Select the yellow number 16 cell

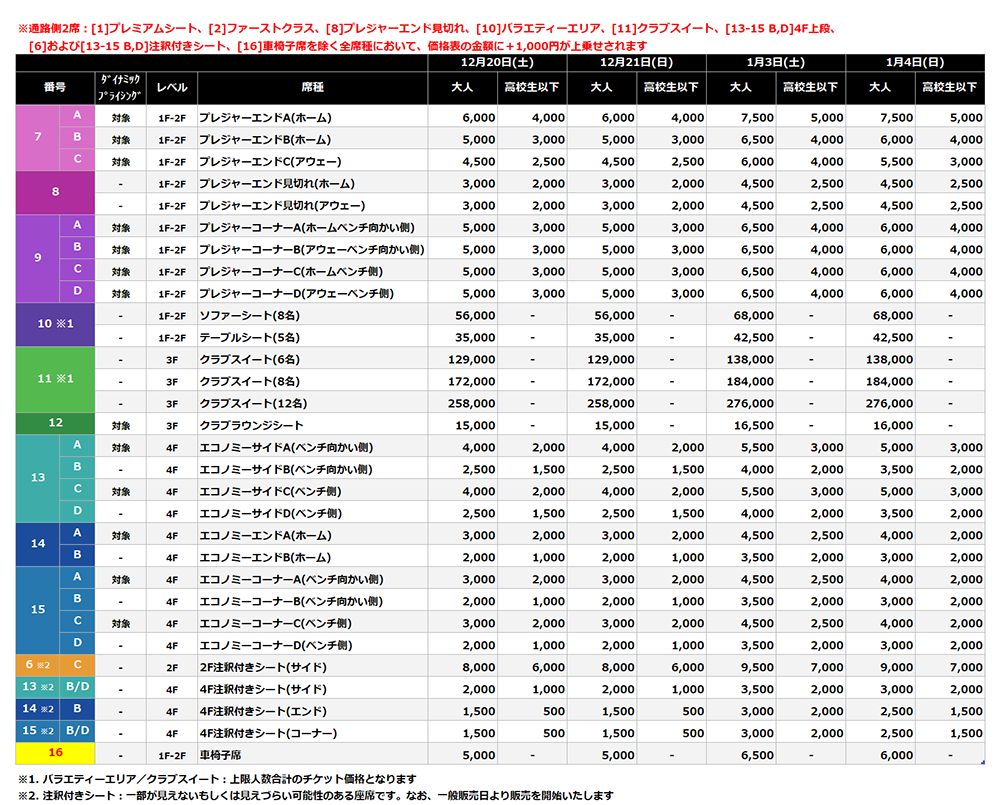[x=56, y=755]
